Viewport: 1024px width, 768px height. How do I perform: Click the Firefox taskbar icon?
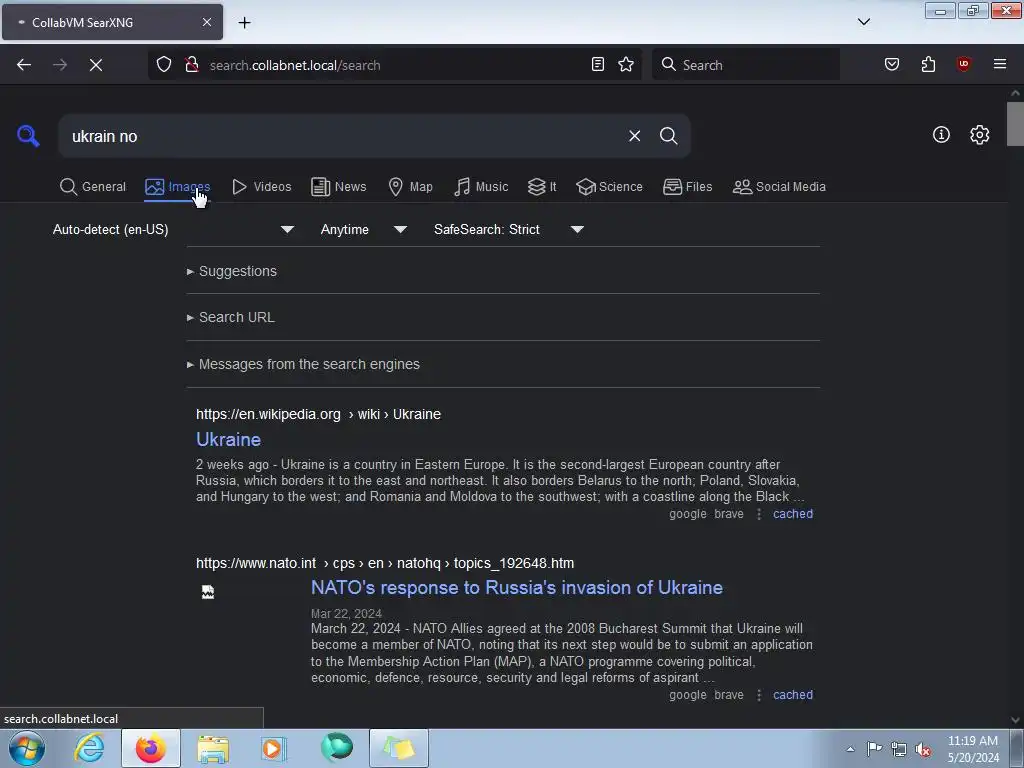[150, 748]
